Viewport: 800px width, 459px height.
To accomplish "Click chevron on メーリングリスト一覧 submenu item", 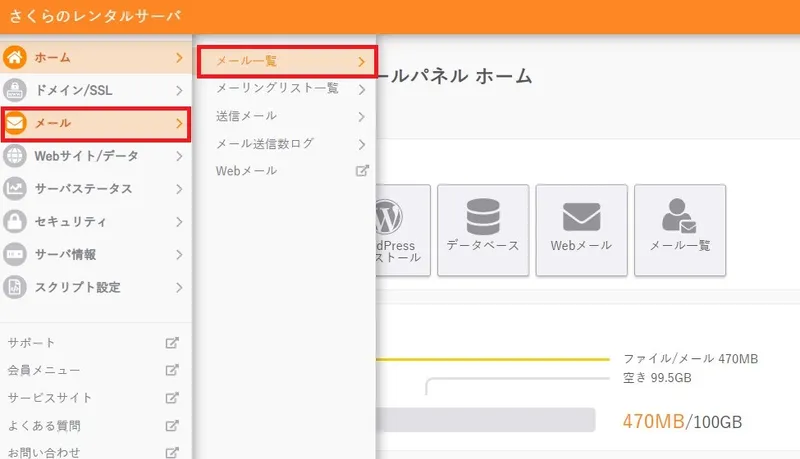I will tap(362, 90).
